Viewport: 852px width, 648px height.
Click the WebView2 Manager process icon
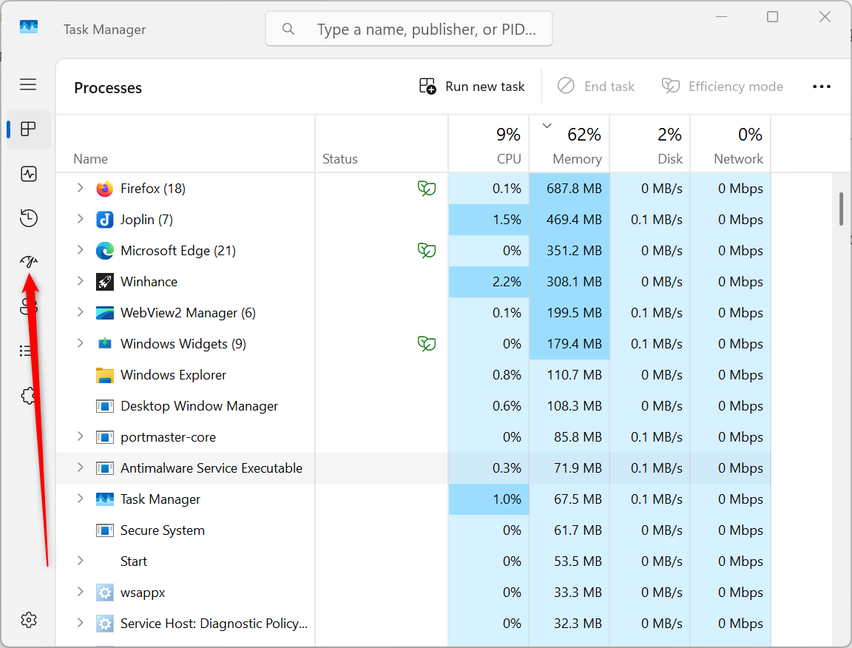click(x=104, y=313)
